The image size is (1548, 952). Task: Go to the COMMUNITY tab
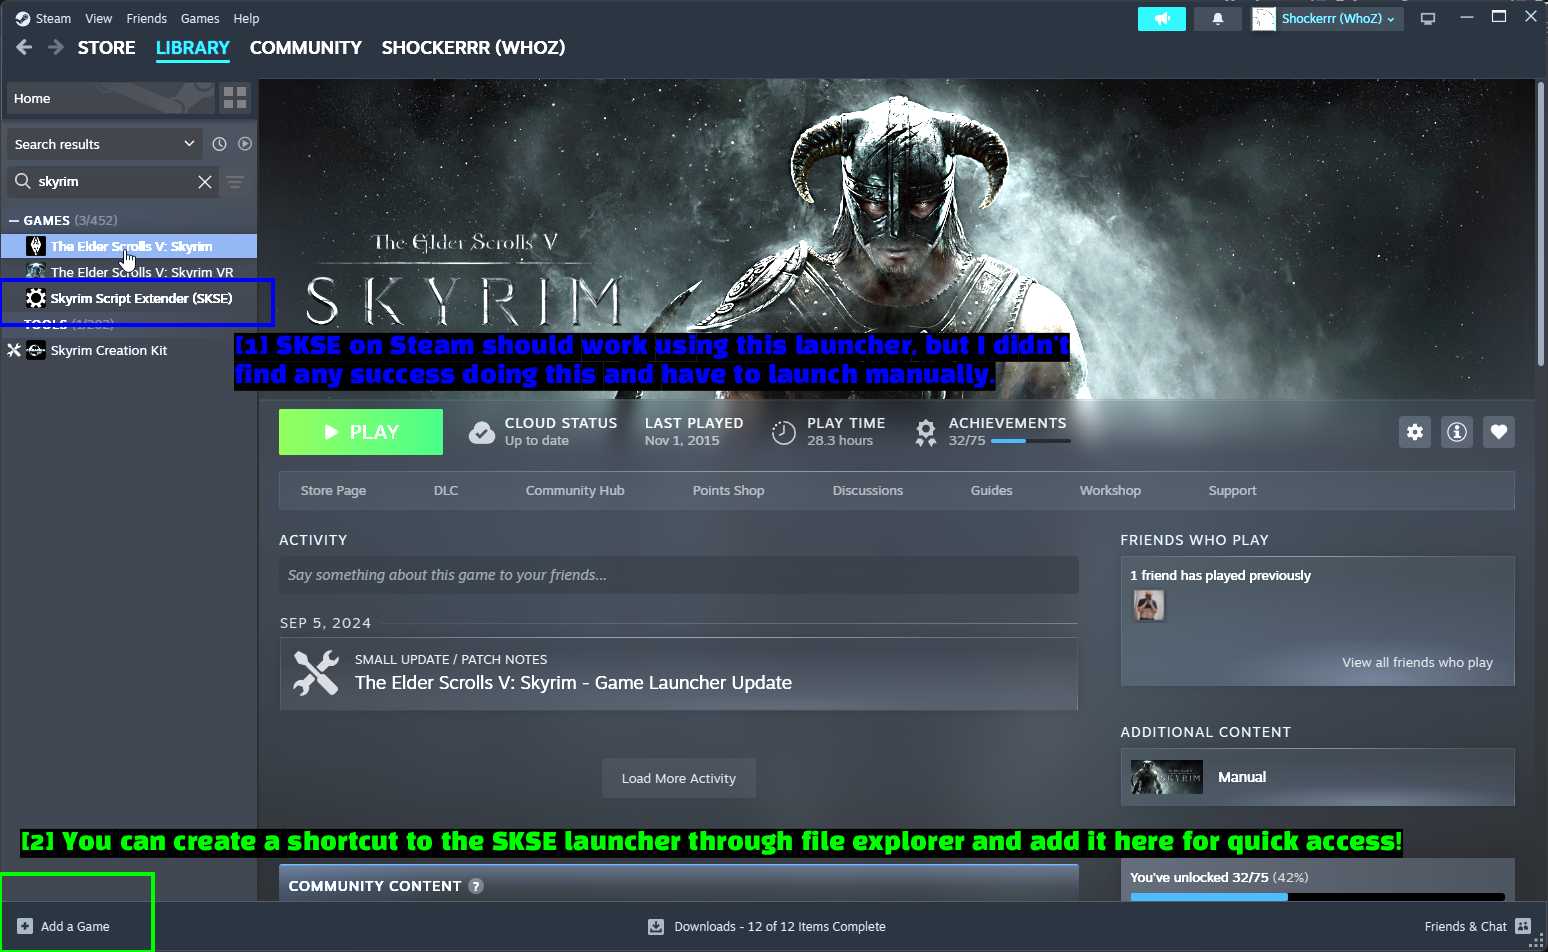(306, 48)
